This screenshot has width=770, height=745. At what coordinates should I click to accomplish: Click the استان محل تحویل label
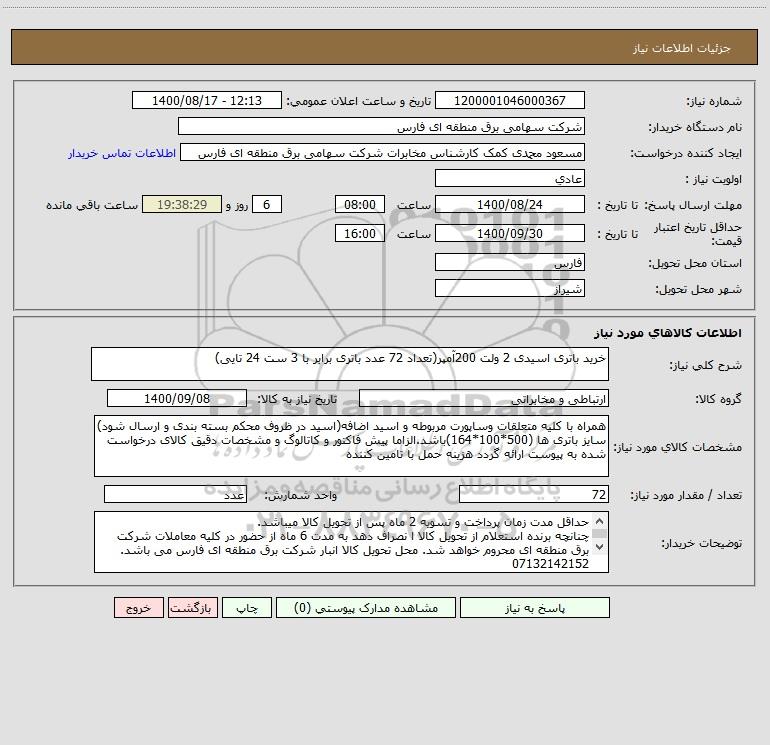pyautogui.click(x=695, y=263)
